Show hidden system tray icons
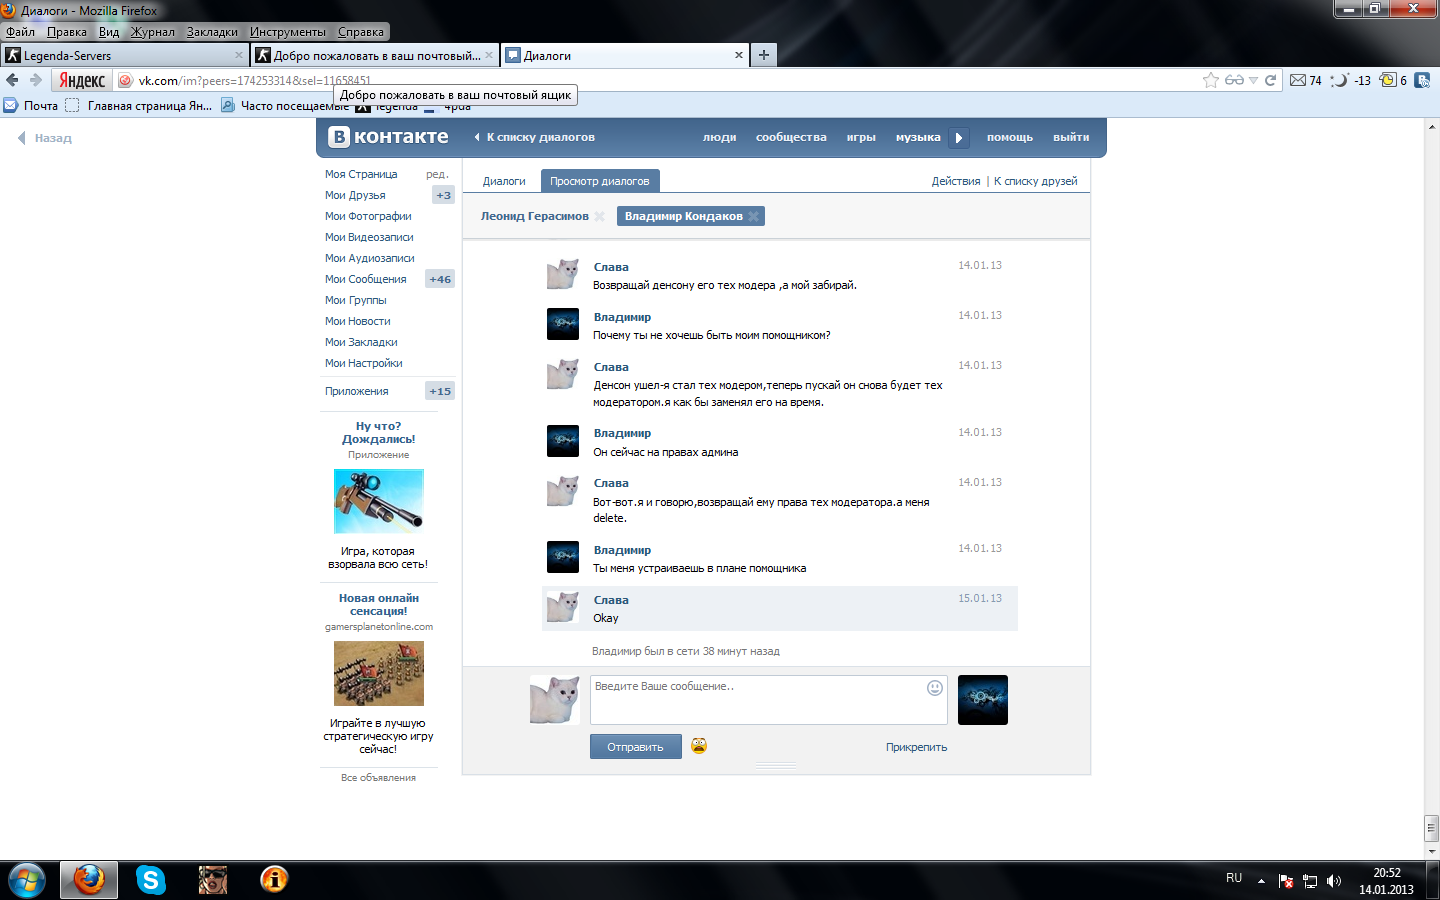This screenshot has width=1440, height=900. [x=1261, y=881]
